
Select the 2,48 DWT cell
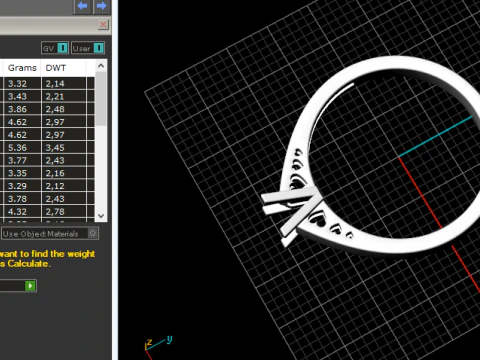(64, 109)
